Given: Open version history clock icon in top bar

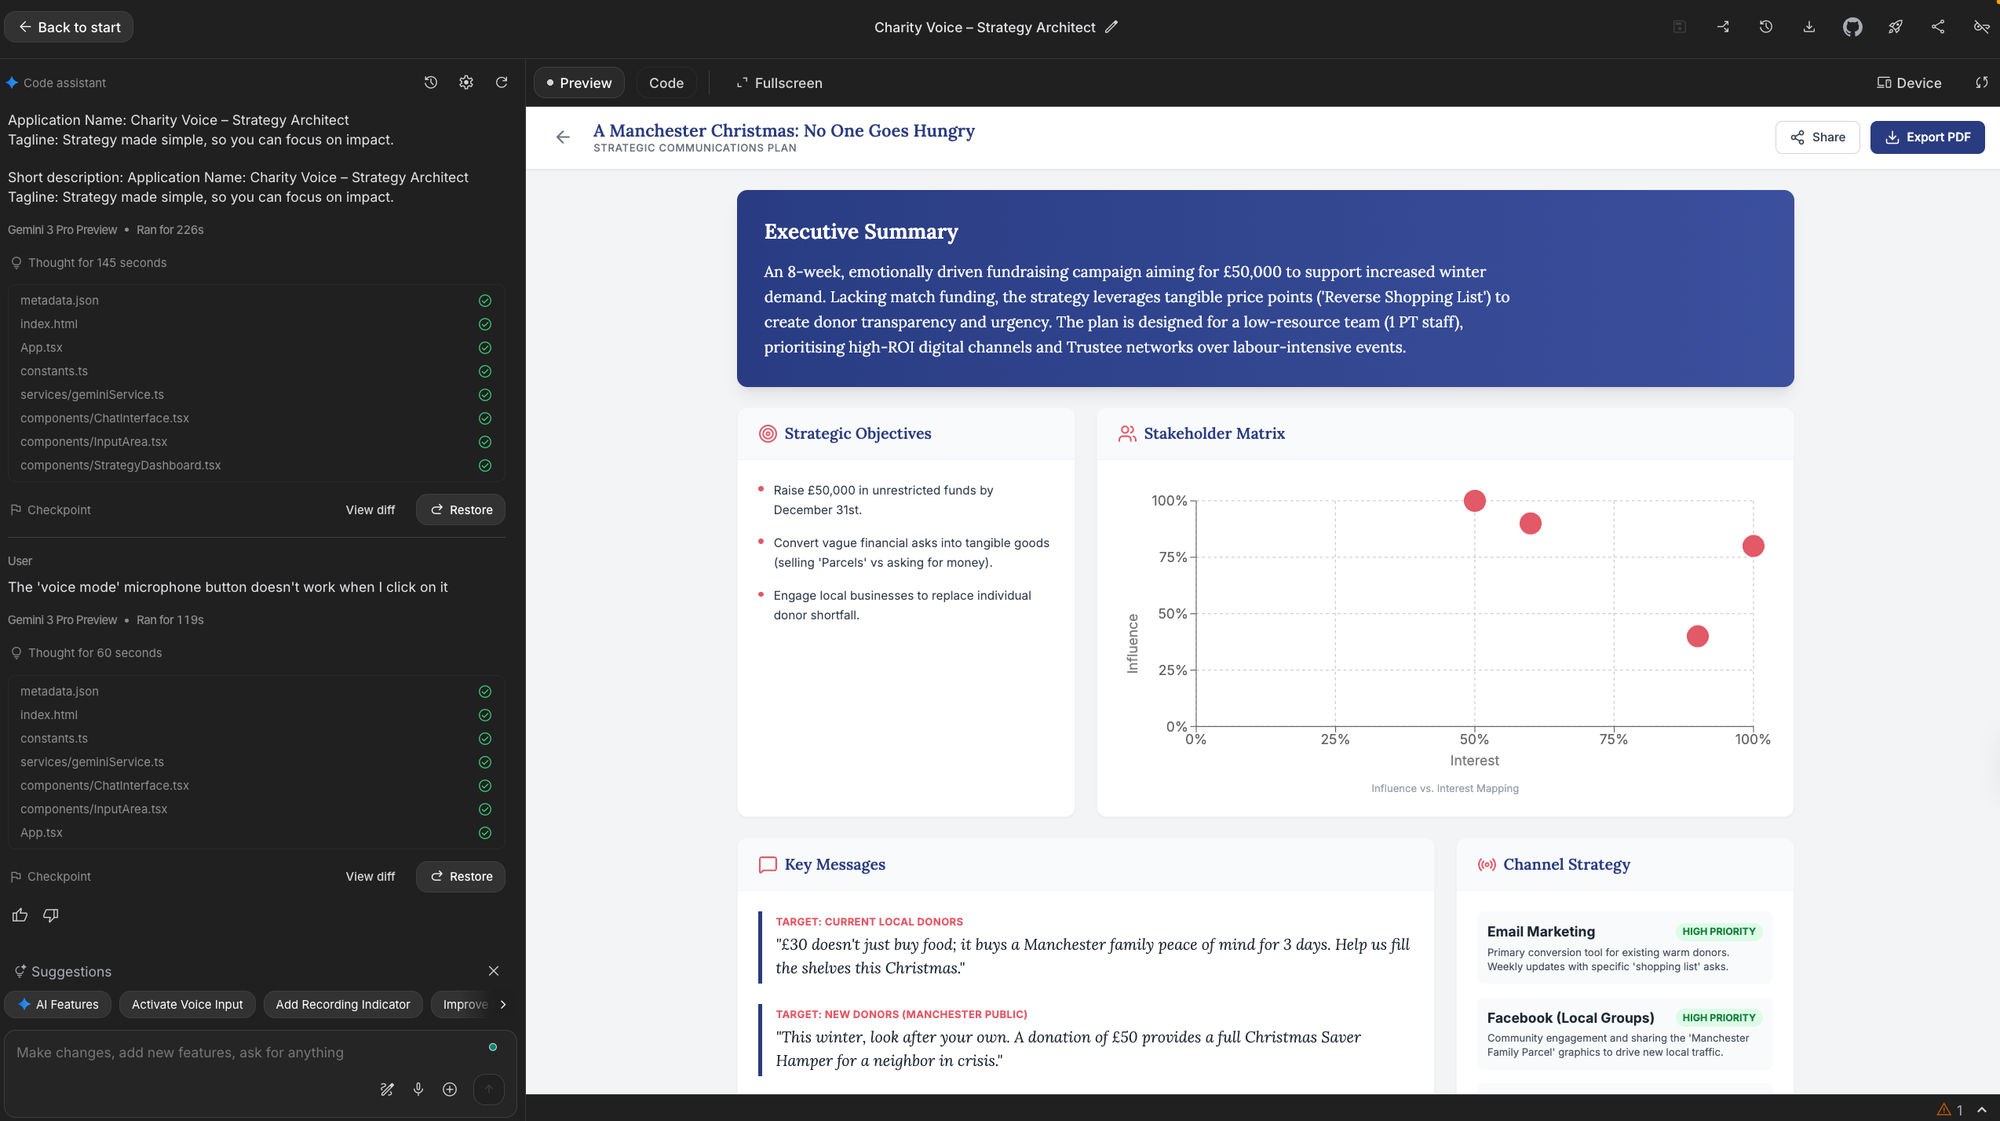Looking at the screenshot, I should 1766,27.
